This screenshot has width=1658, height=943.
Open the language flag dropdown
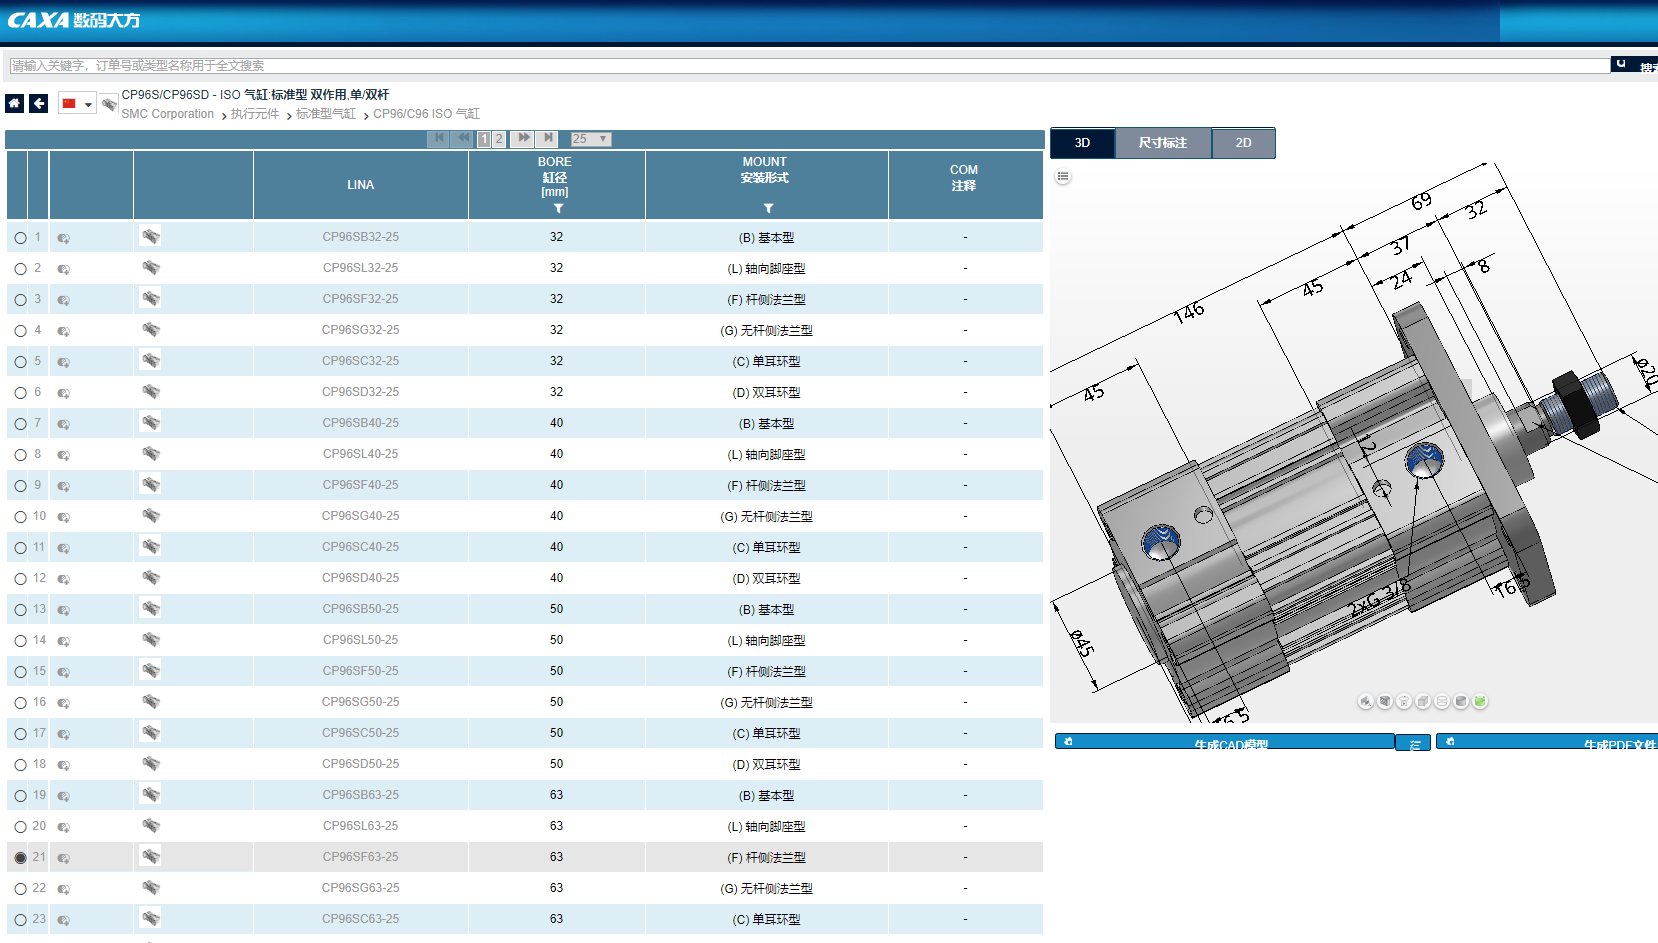point(77,103)
